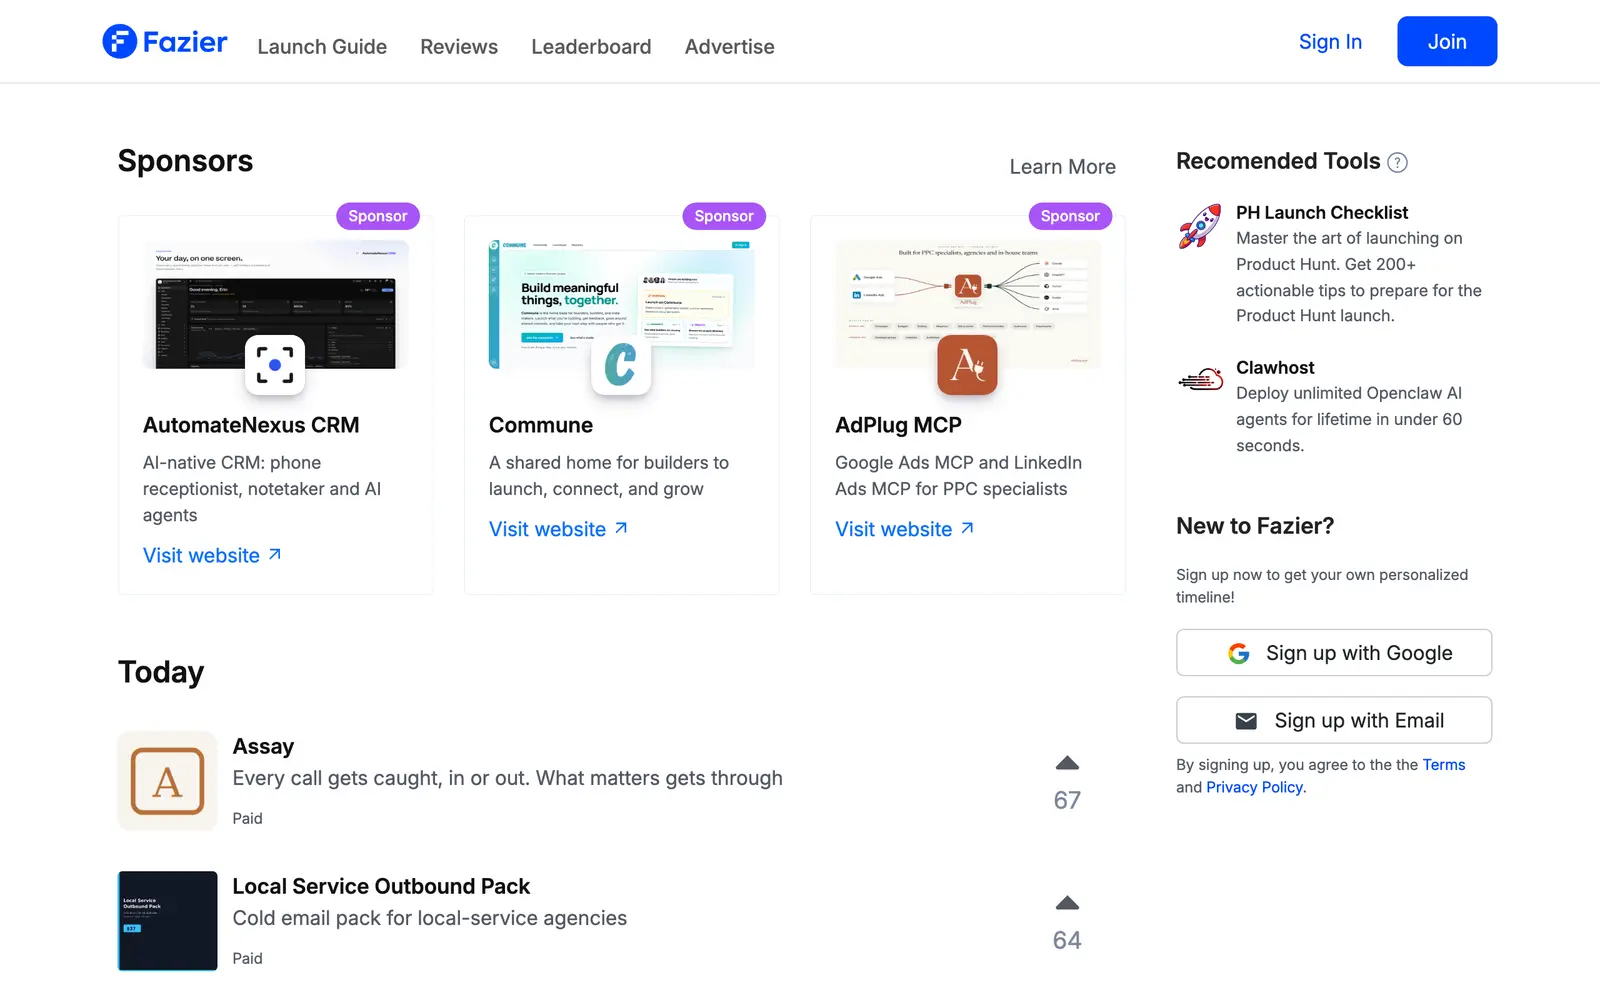The width and height of the screenshot is (1600, 1000).
Task: Open the Launch Guide menu item
Action: click(x=322, y=47)
